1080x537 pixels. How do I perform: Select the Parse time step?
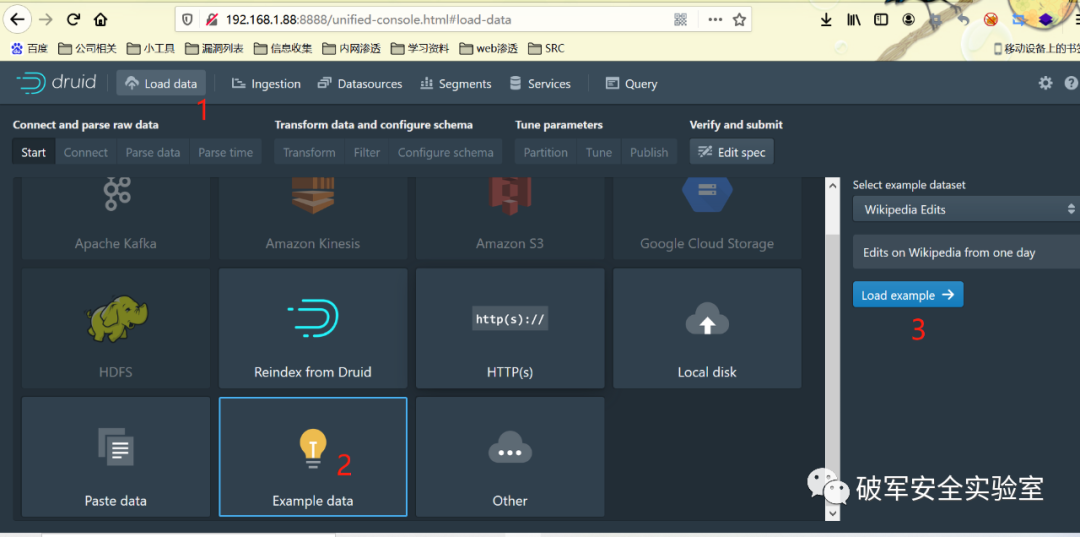[x=226, y=152]
